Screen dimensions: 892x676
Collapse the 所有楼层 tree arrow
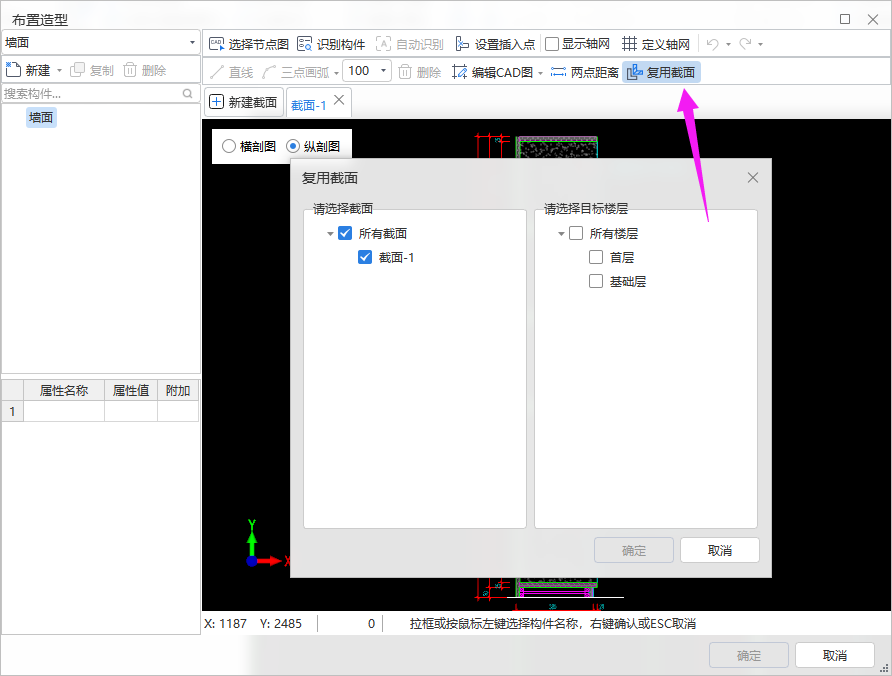[561, 234]
